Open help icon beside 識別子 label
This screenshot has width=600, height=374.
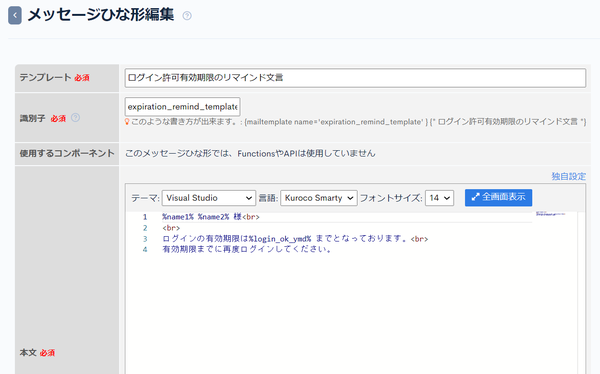[75, 118]
